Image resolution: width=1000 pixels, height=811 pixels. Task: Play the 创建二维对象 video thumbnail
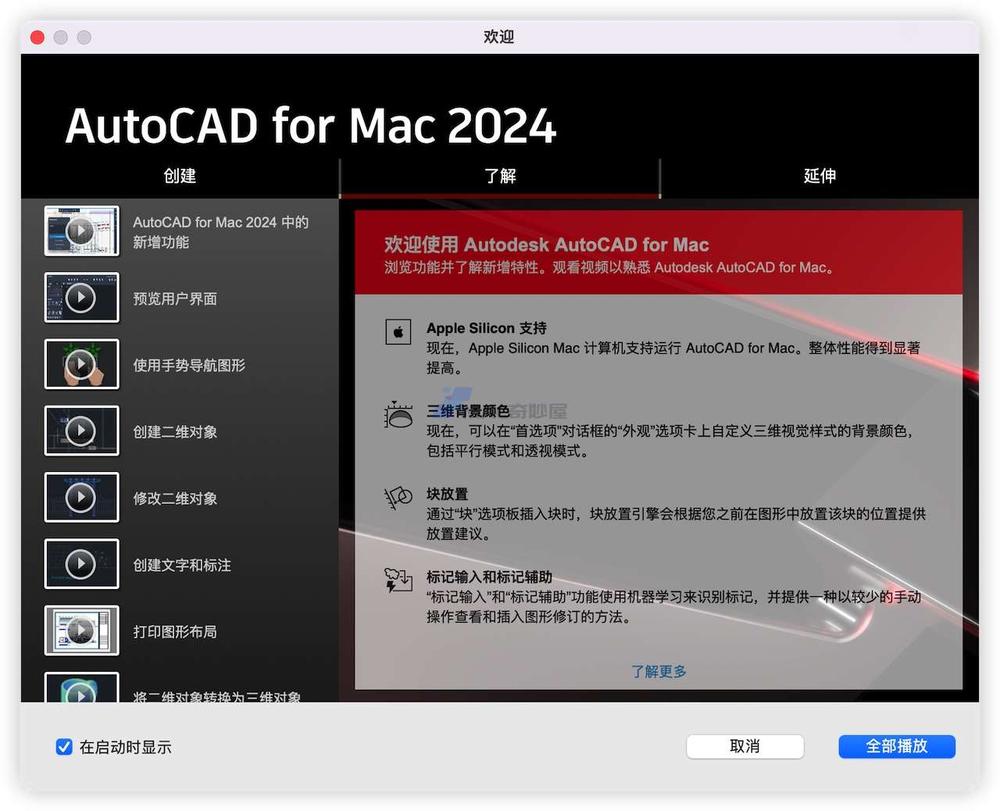click(82, 431)
